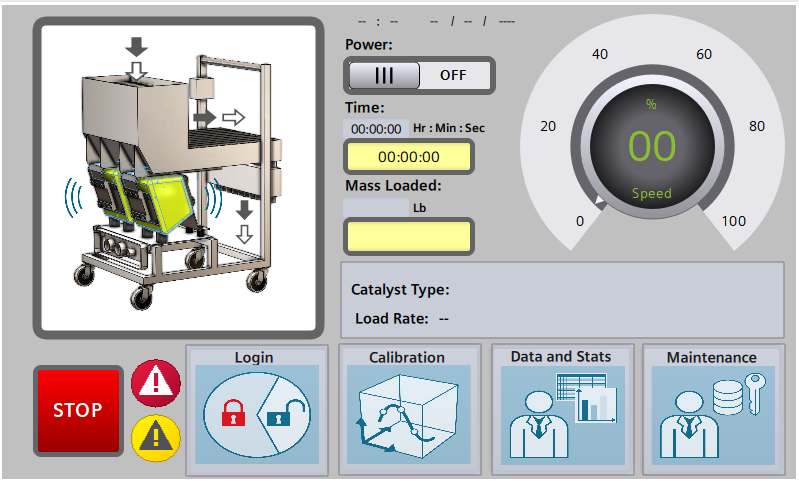Click the 100 mark on speed gauge

point(733,220)
